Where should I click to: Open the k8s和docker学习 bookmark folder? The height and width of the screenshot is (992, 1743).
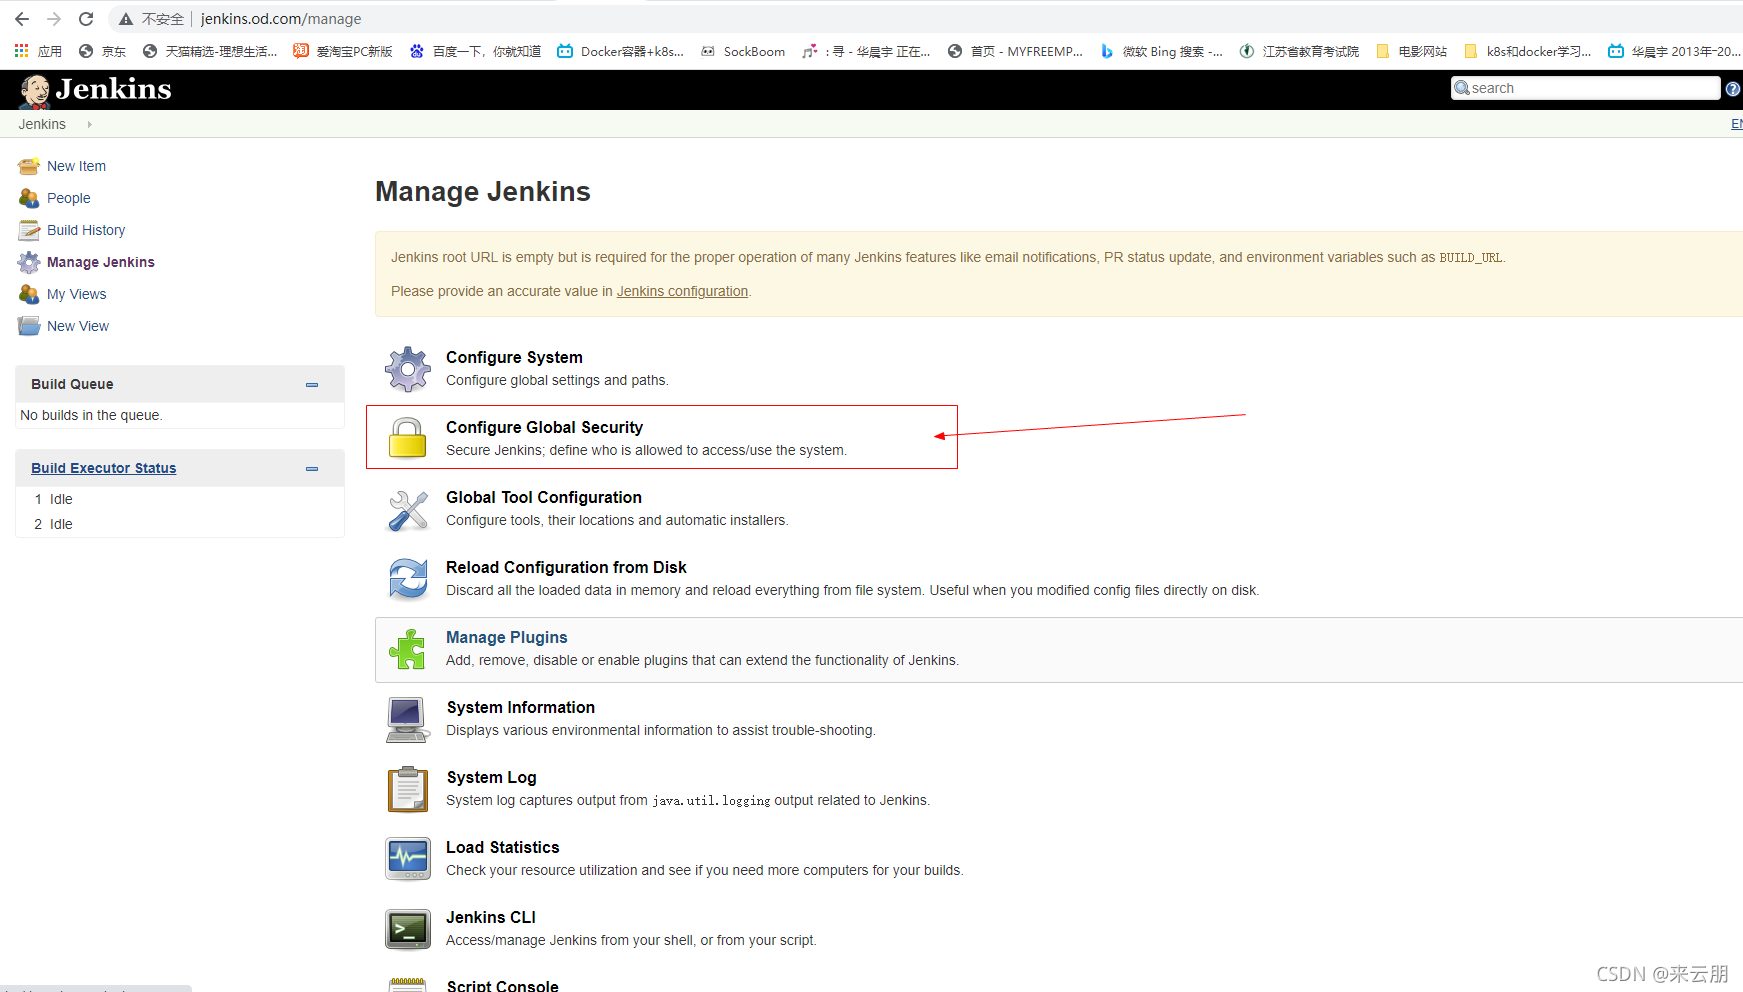click(1527, 51)
